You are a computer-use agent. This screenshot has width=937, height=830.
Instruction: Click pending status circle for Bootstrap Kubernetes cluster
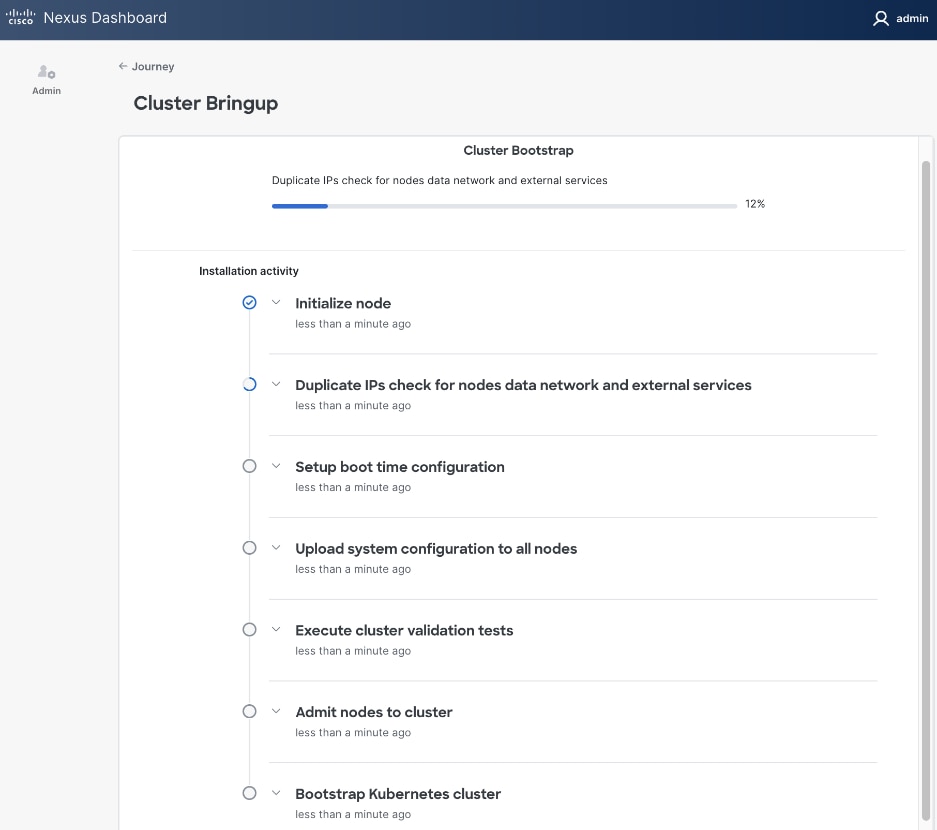[x=250, y=793]
